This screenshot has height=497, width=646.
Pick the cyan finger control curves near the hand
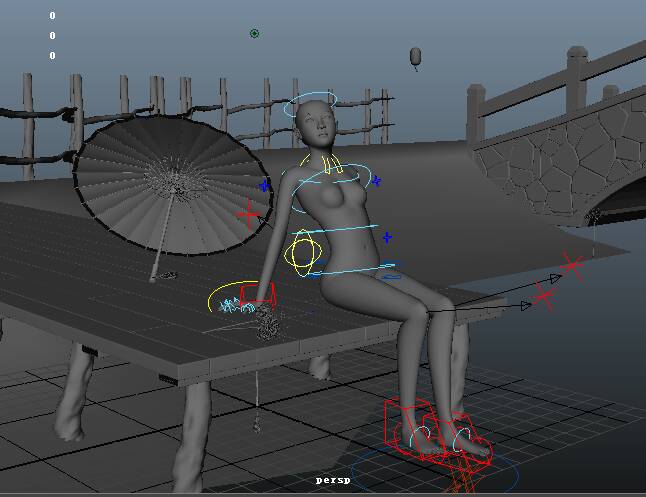(237, 306)
